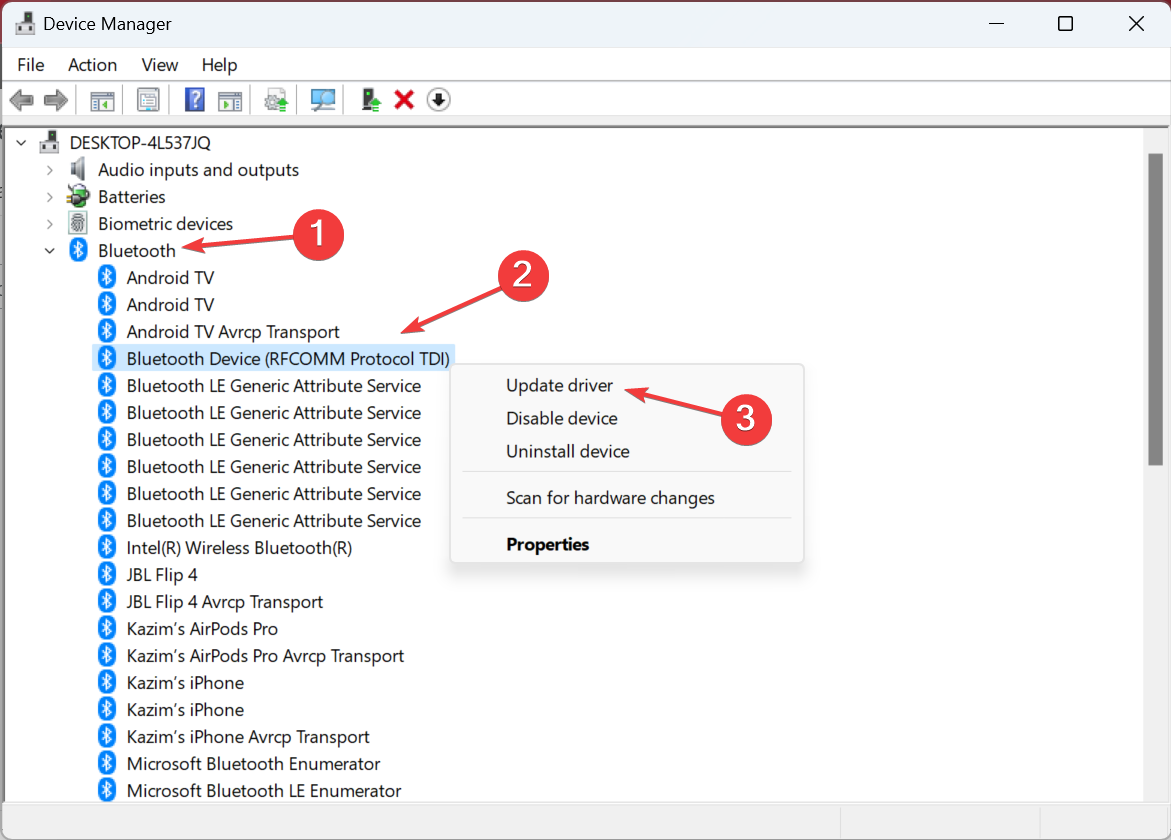Maximize the Device Manager window

click(1066, 24)
